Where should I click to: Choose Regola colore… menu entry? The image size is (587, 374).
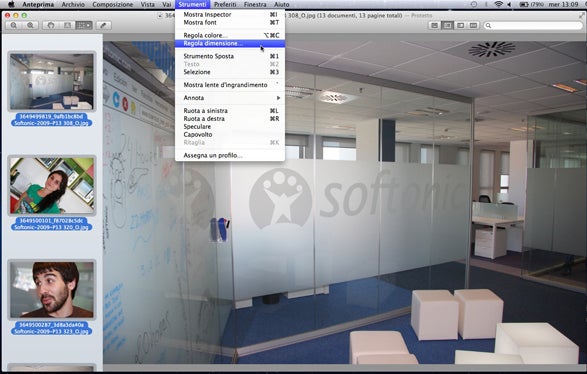click(230, 35)
